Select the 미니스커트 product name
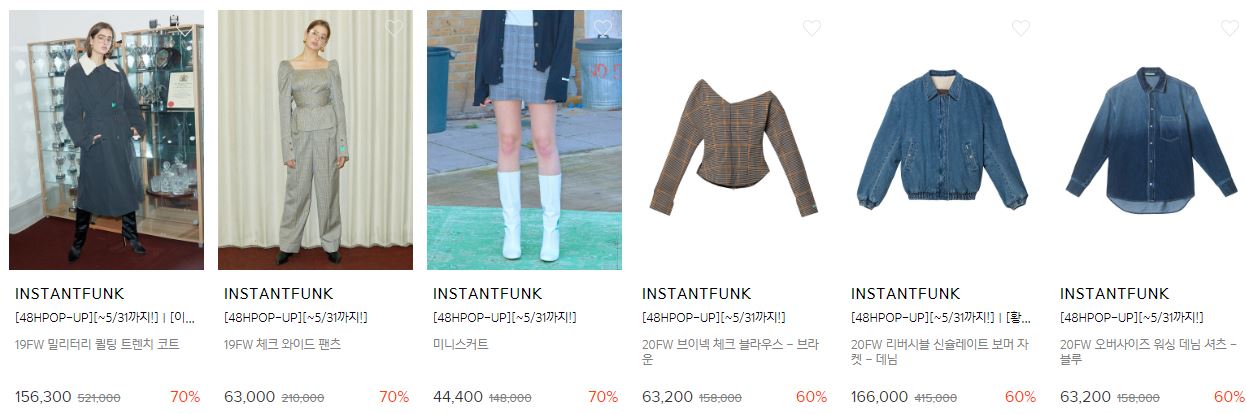The height and width of the screenshot is (414, 1246). [461, 344]
